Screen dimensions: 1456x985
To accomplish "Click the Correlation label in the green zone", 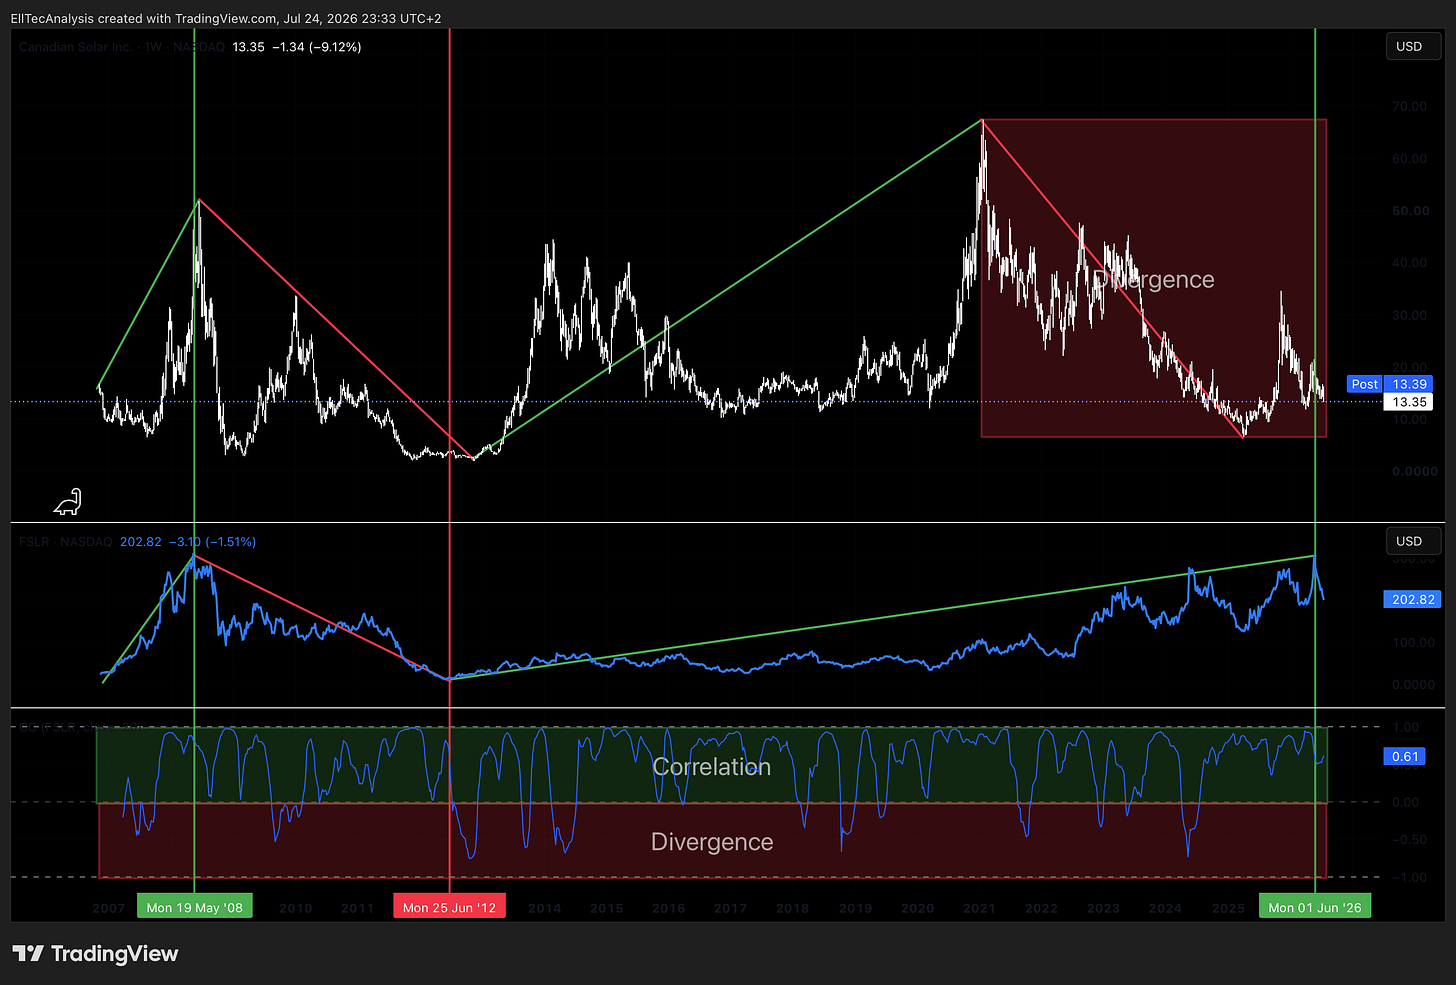I will [712, 767].
